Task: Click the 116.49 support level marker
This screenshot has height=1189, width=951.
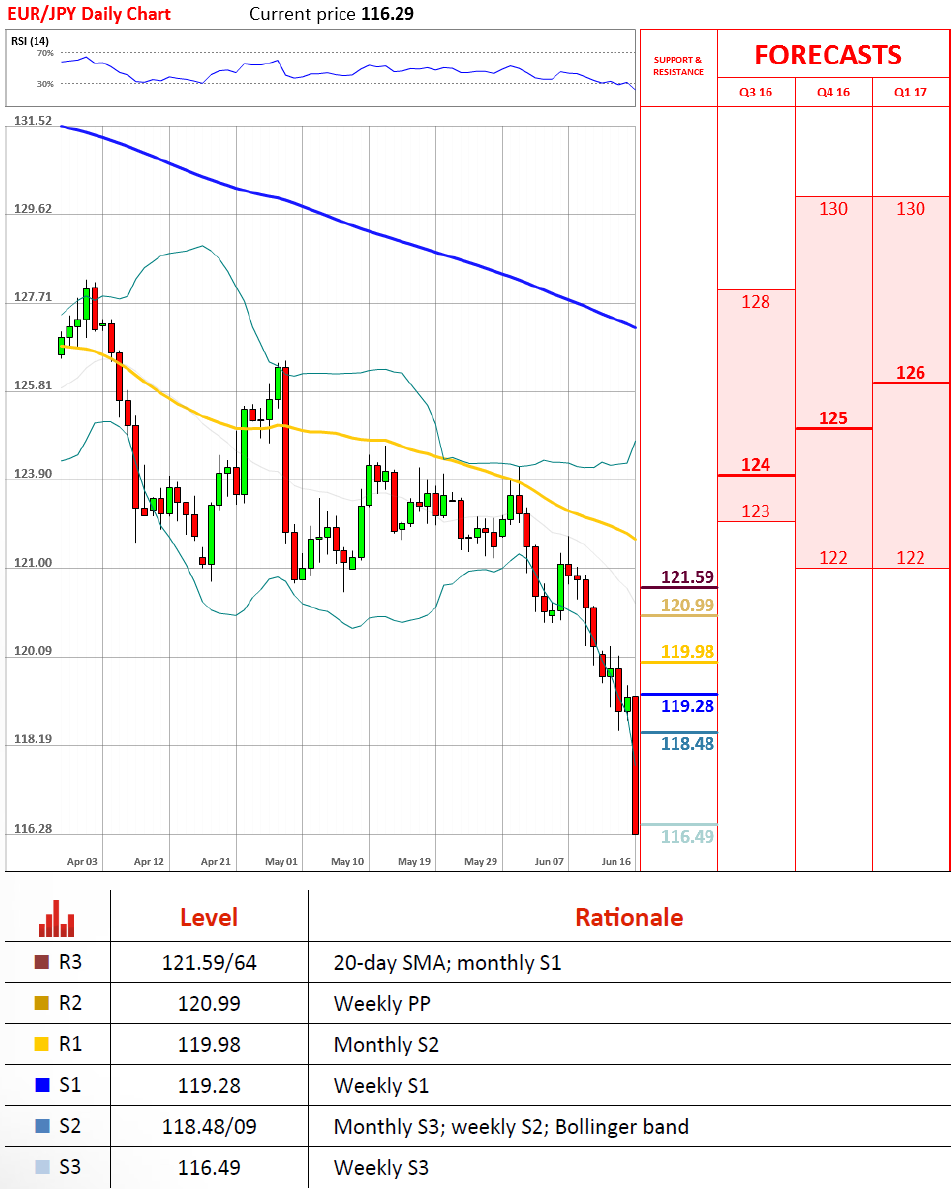Action: 687,836
